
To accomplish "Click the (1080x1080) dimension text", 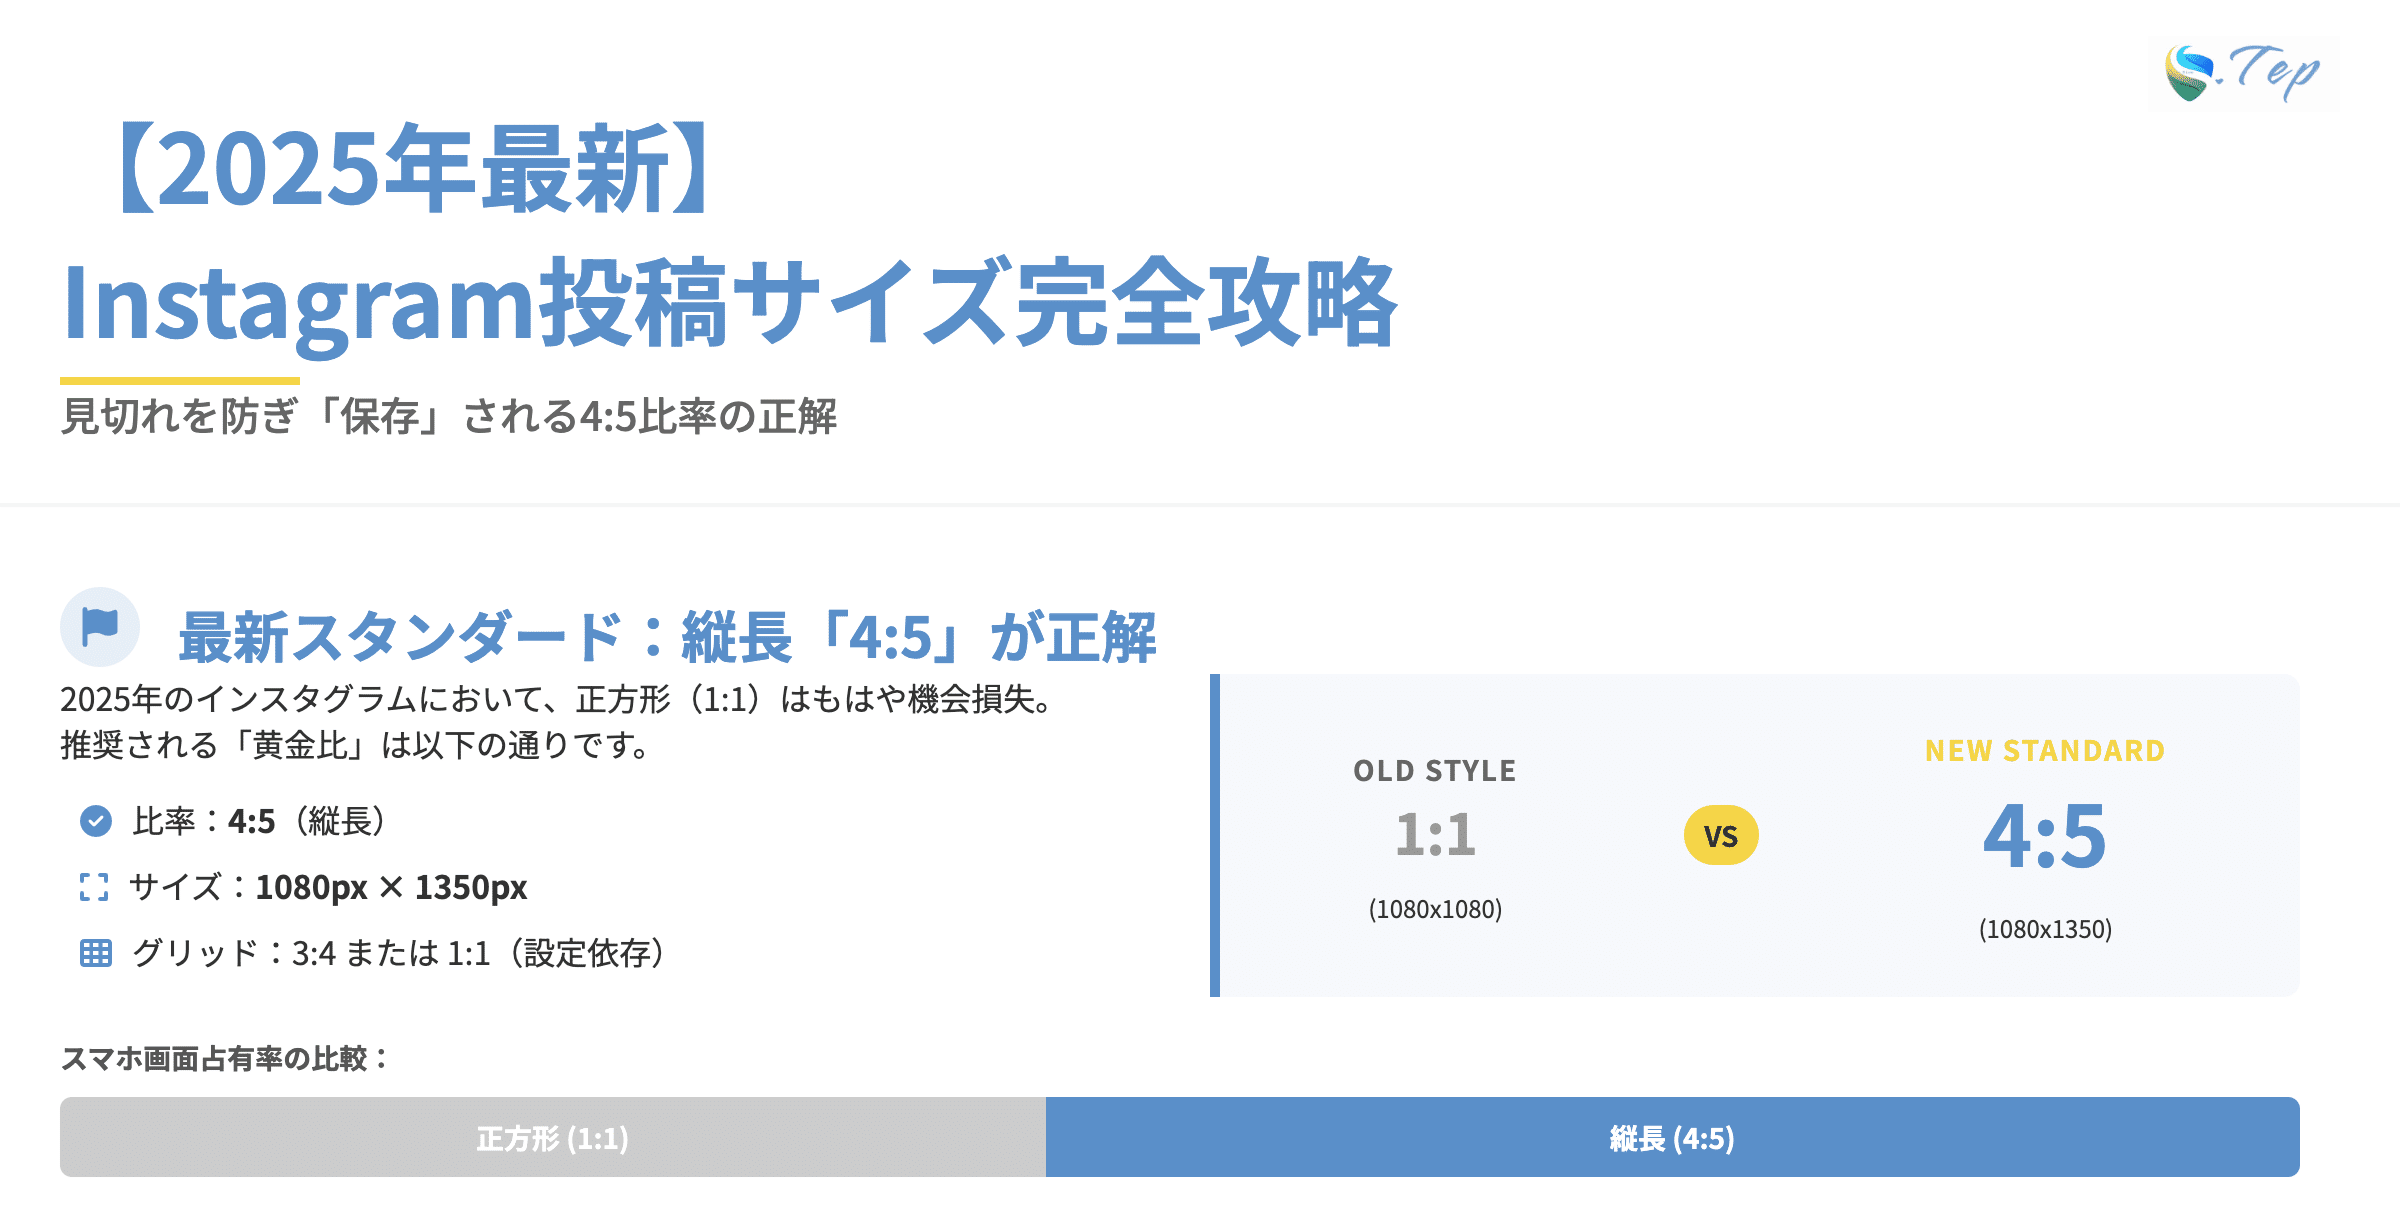I will point(1435,909).
